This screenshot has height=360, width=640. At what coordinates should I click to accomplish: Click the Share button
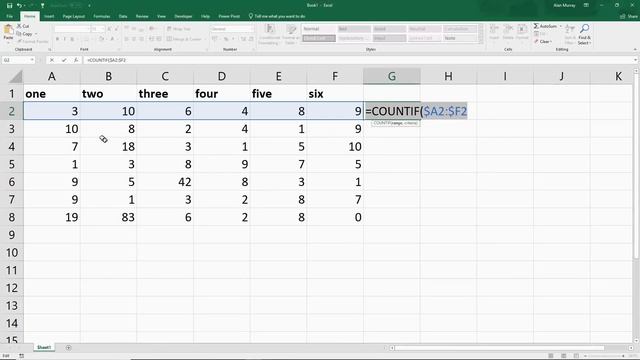pos(629,16)
